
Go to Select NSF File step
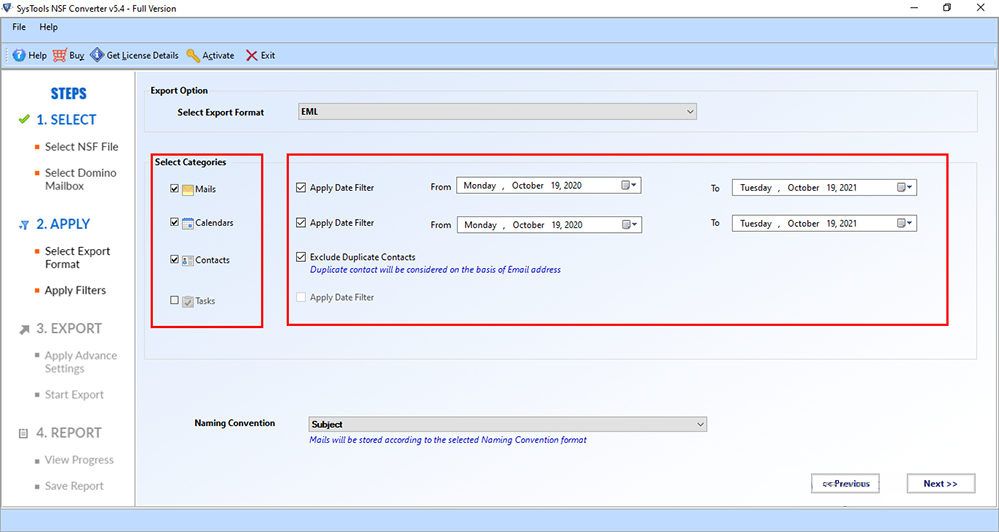[x=82, y=147]
